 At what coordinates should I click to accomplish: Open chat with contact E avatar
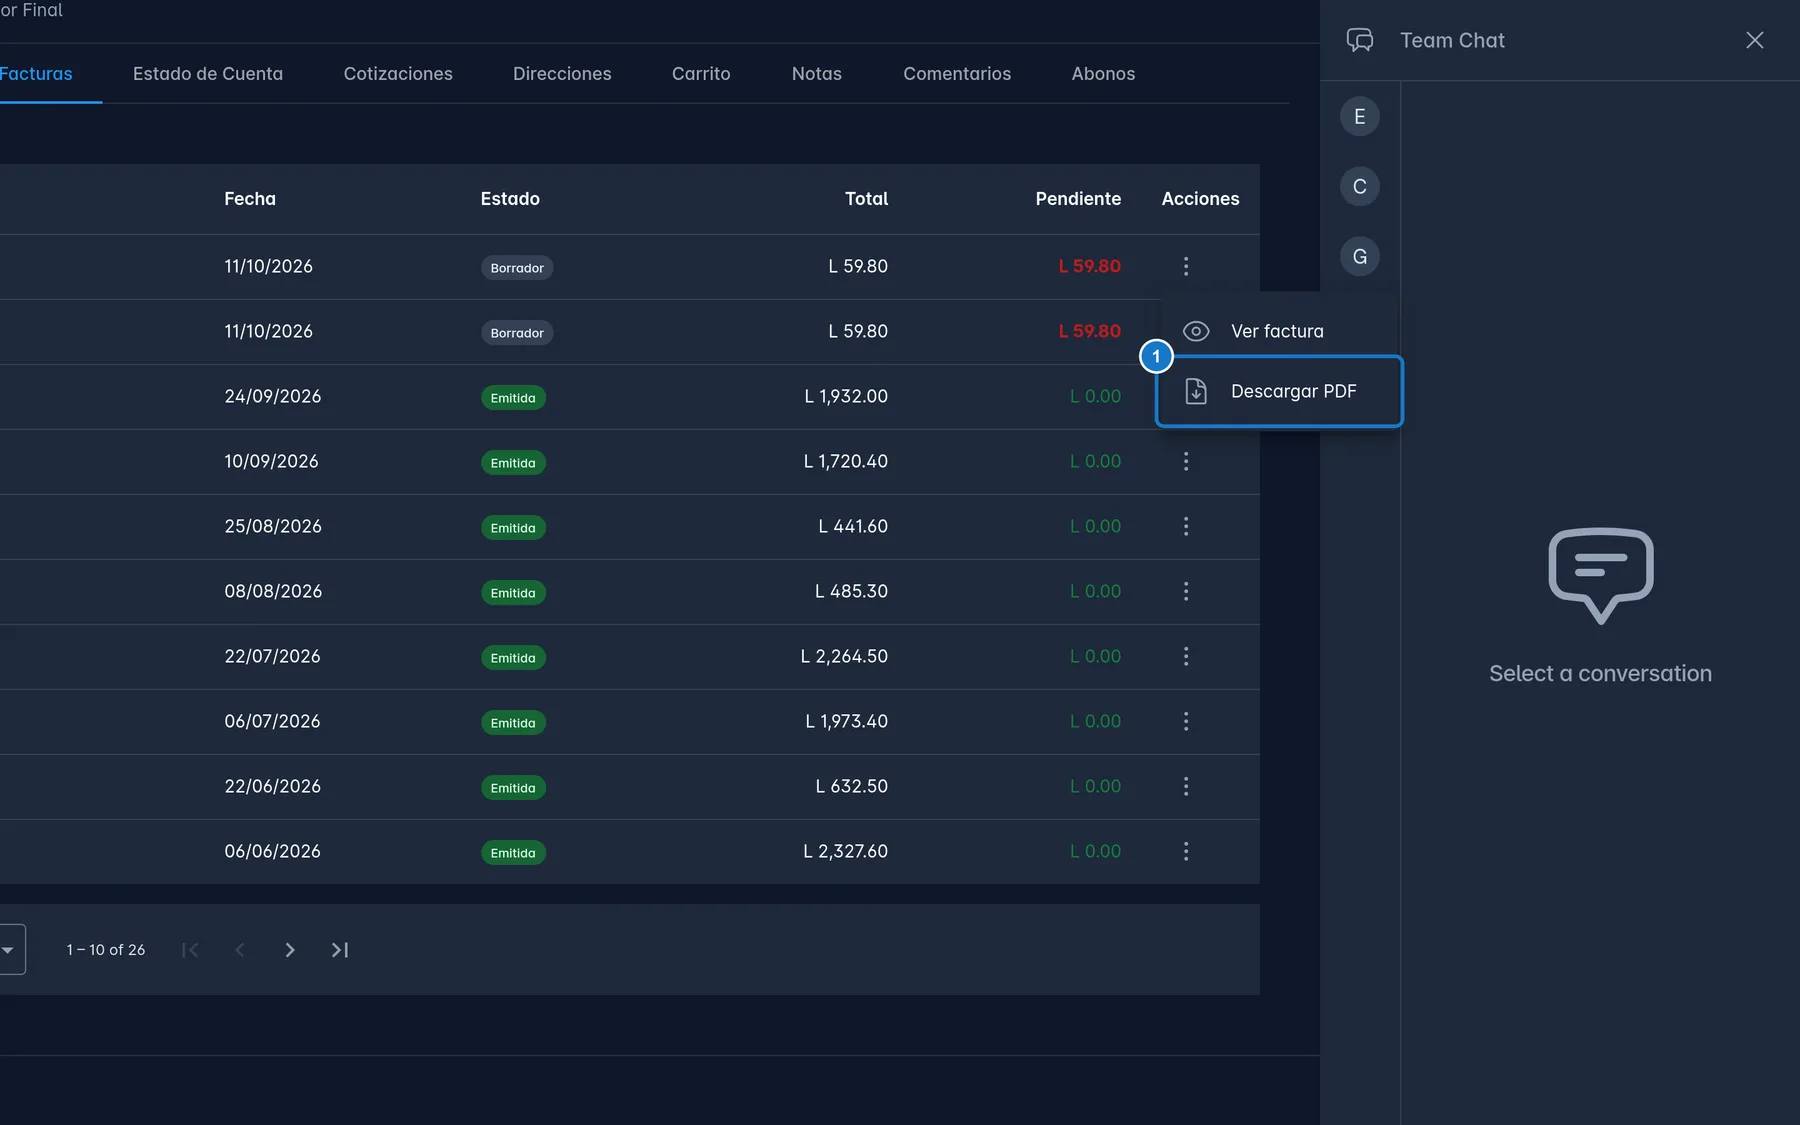click(1360, 117)
